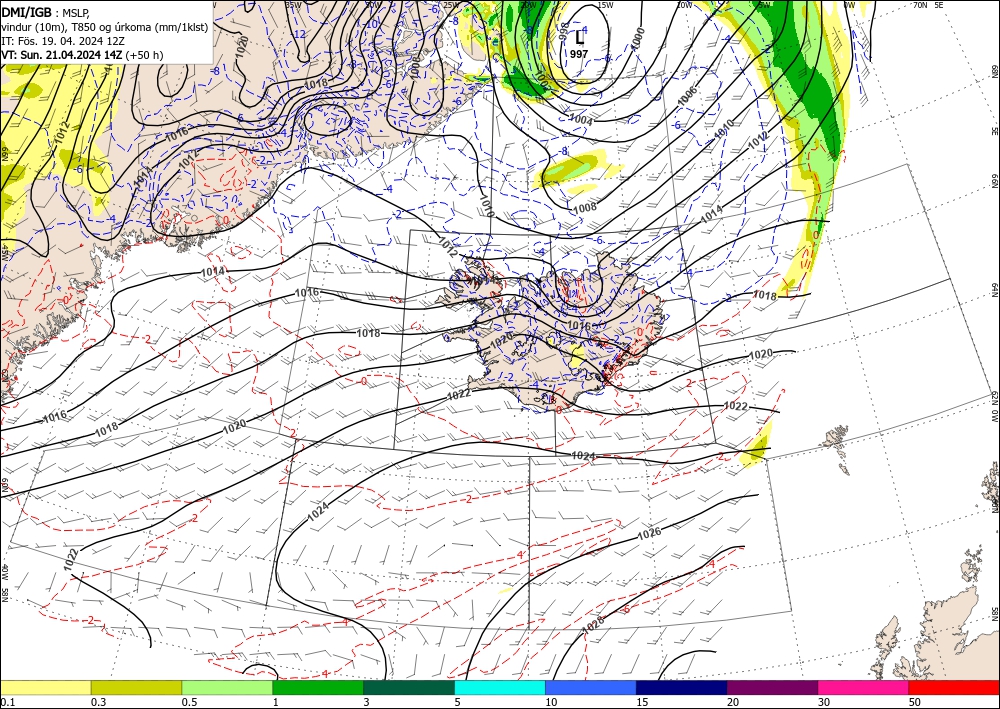The height and width of the screenshot is (709, 1000).
Task: Click the '997' central pressure value
Action: point(579,54)
